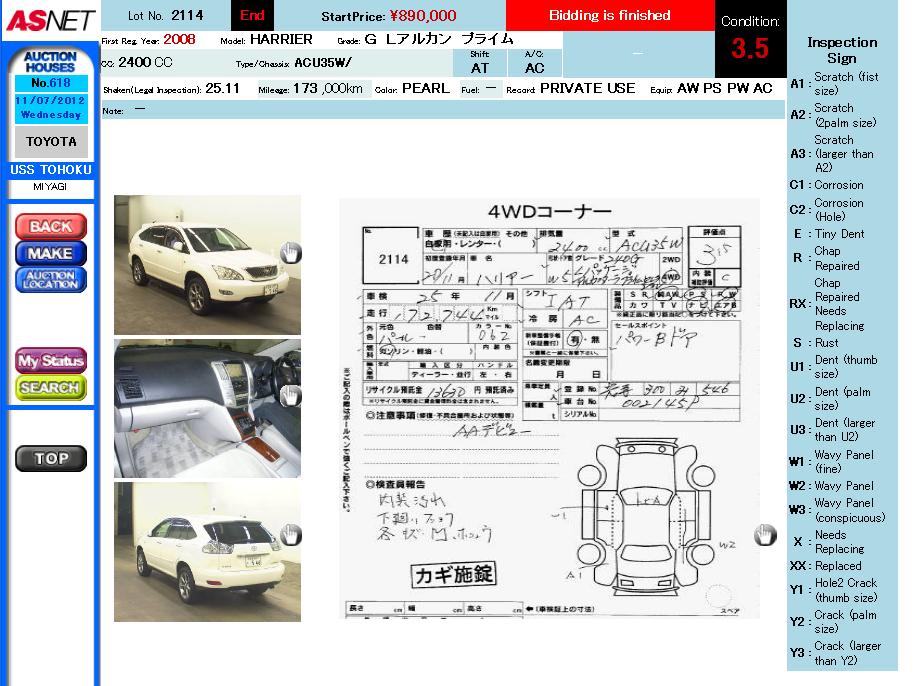Screen dimensions: 920x686
Task: Enlarge the front view Harrier photo
Action: tap(207, 264)
